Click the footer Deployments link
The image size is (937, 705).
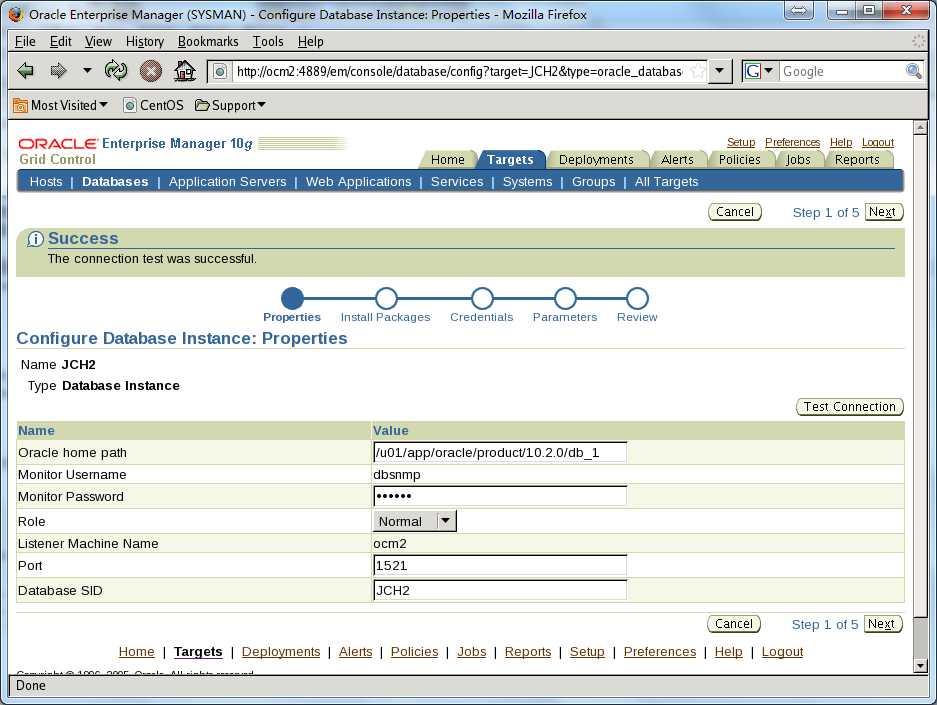pyautogui.click(x=281, y=652)
